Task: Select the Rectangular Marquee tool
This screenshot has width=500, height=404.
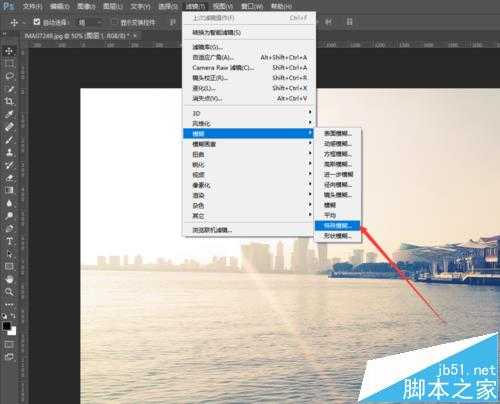Action: click(9, 63)
